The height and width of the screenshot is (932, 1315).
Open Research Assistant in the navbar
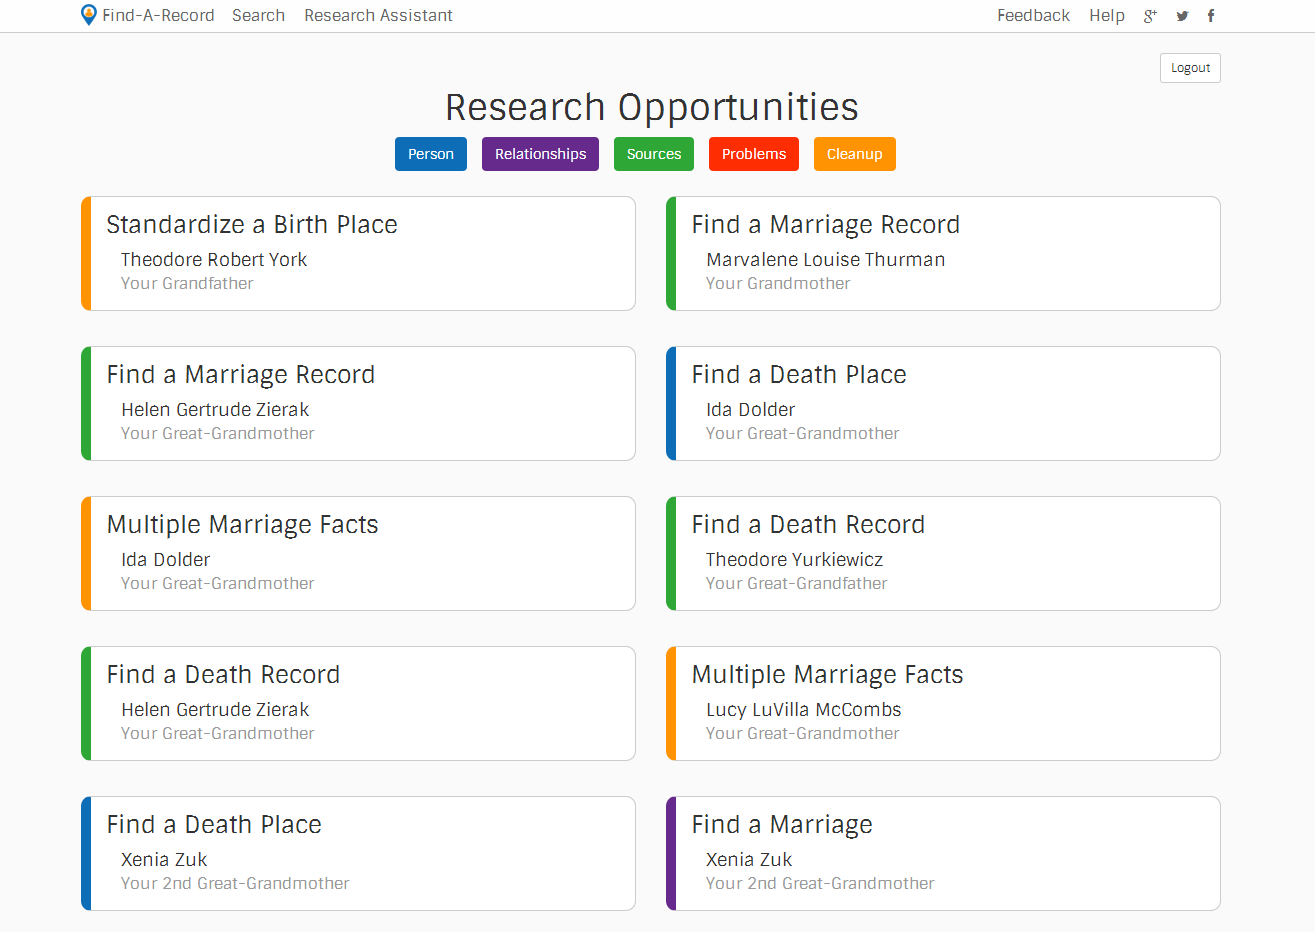coord(378,15)
